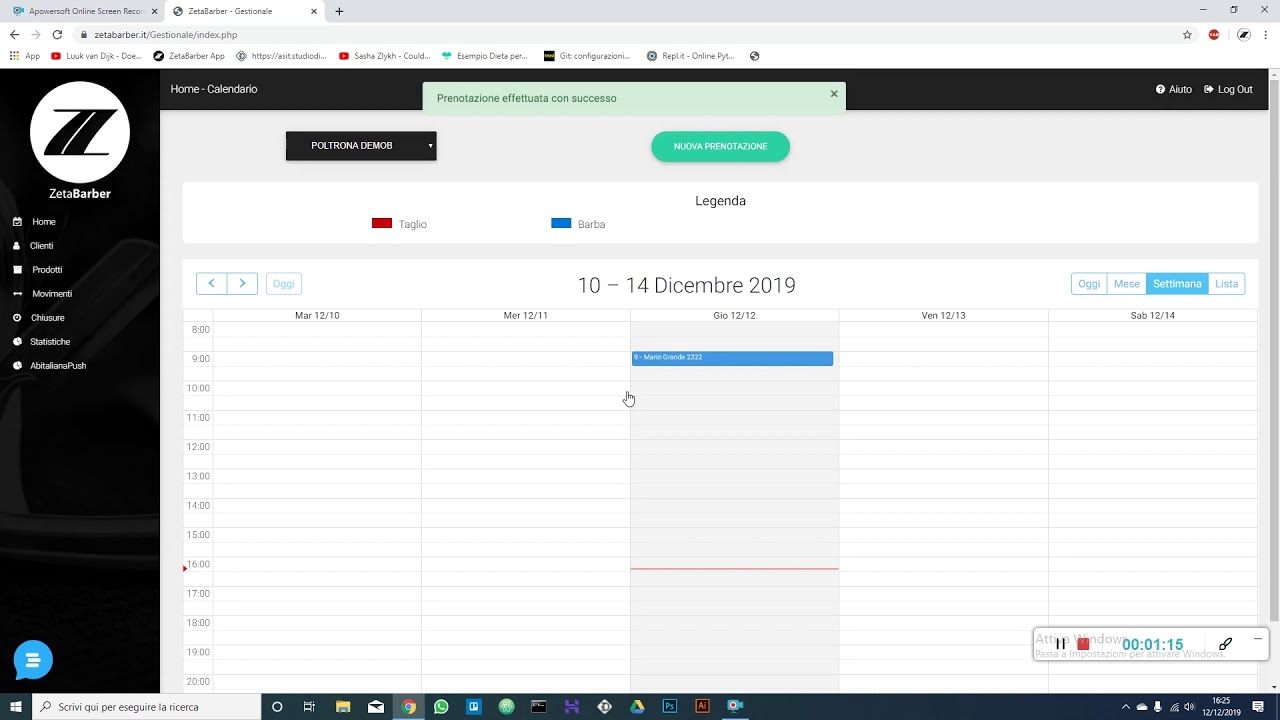The image size is (1280, 720).
Task: Click the Gio 12/12 column header
Action: pyautogui.click(x=734, y=316)
